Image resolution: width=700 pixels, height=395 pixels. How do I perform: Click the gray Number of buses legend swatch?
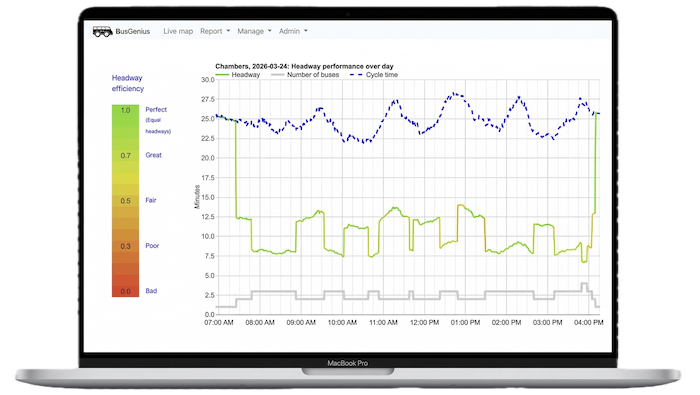(278, 75)
